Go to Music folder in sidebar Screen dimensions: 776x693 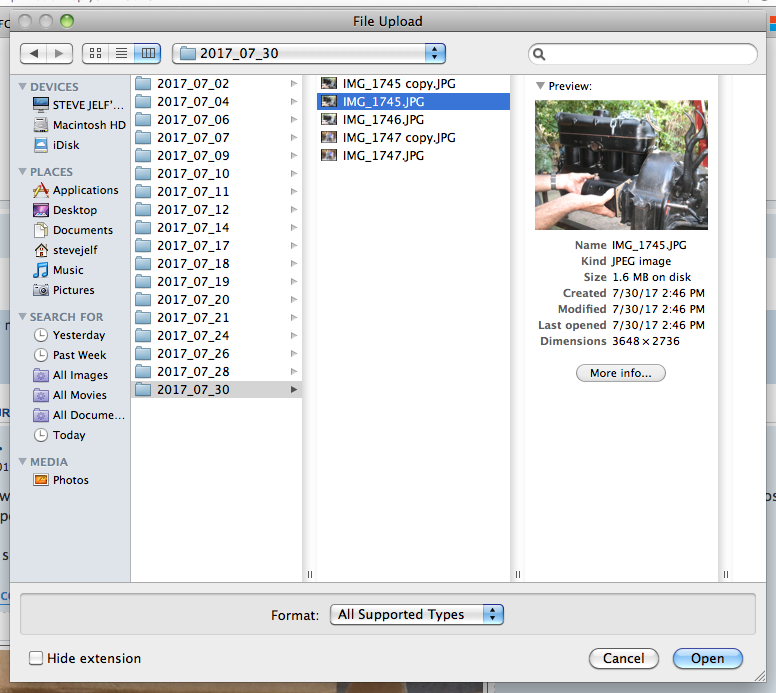click(68, 270)
